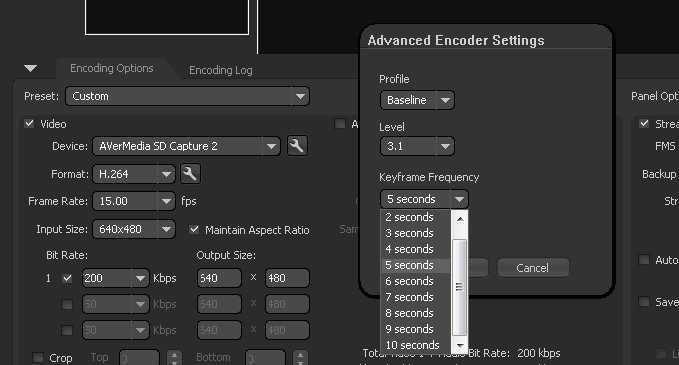Open the Level dropdown showing 3.1

click(417, 146)
